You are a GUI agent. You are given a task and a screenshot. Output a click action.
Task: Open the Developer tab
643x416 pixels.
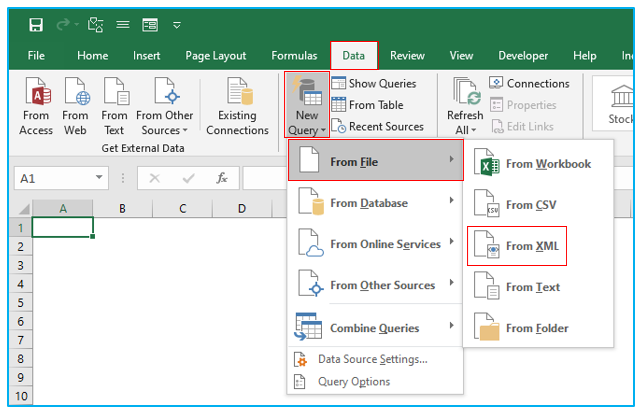pos(523,55)
